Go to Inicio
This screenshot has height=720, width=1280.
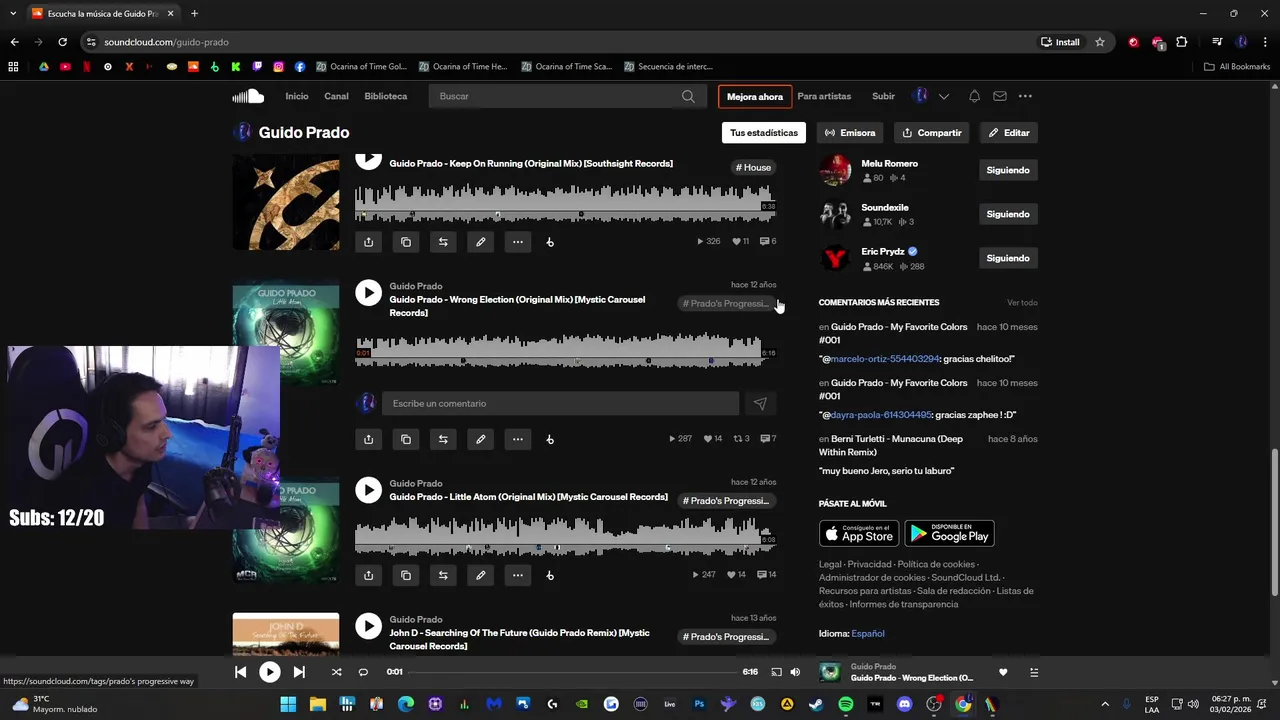(x=297, y=96)
